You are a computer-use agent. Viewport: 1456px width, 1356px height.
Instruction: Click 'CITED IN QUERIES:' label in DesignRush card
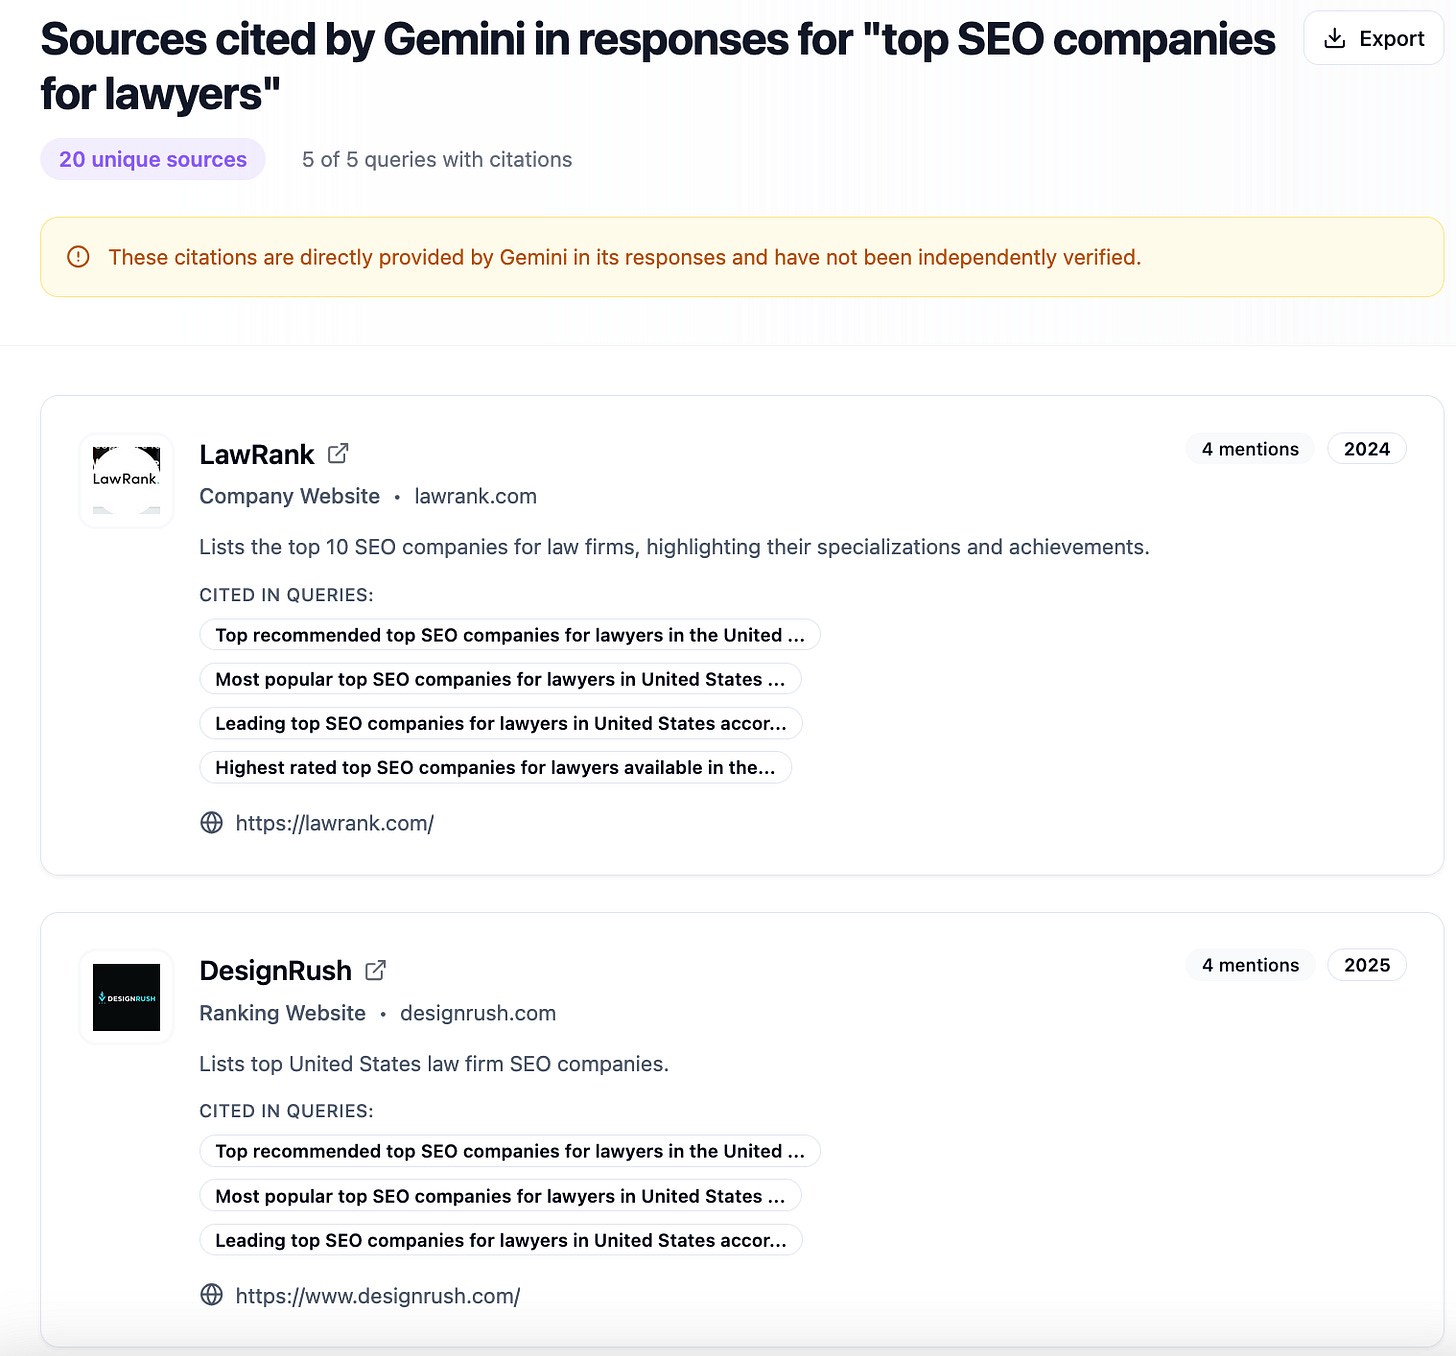point(286,1111)
